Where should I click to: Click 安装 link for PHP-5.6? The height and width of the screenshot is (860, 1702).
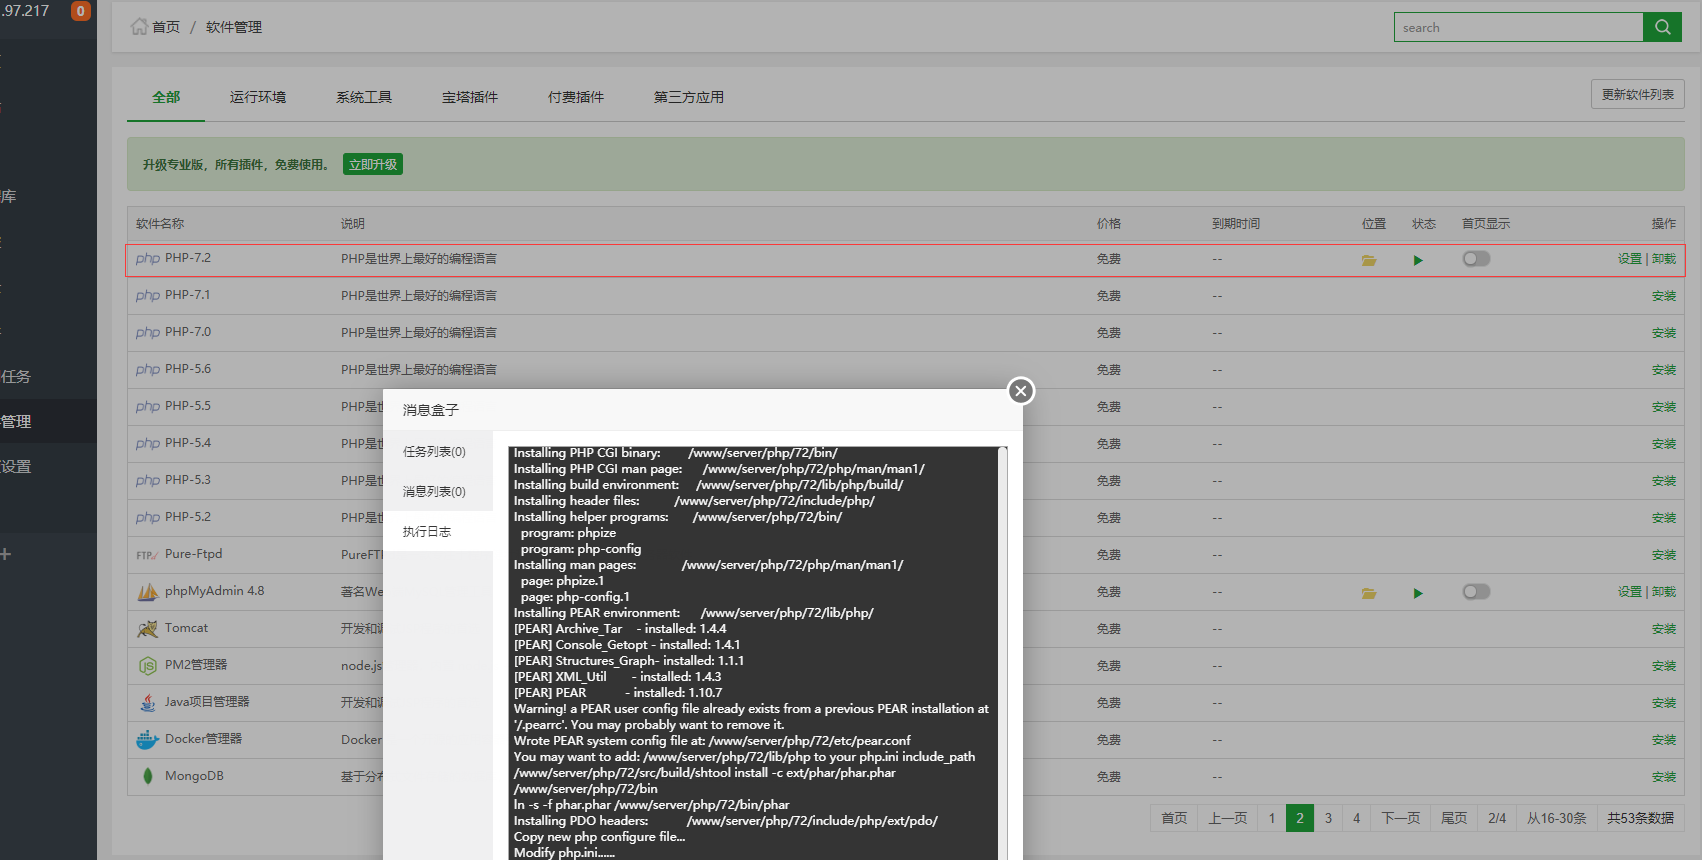1664,370
